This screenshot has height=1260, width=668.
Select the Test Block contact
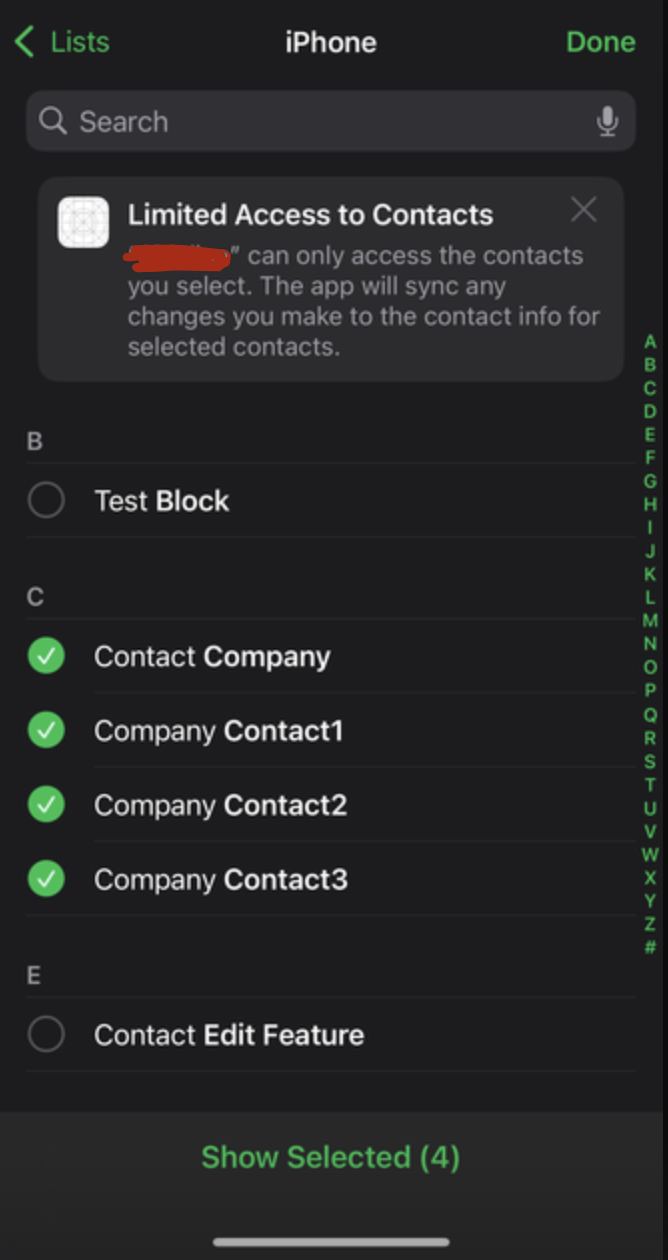[46, 500]
